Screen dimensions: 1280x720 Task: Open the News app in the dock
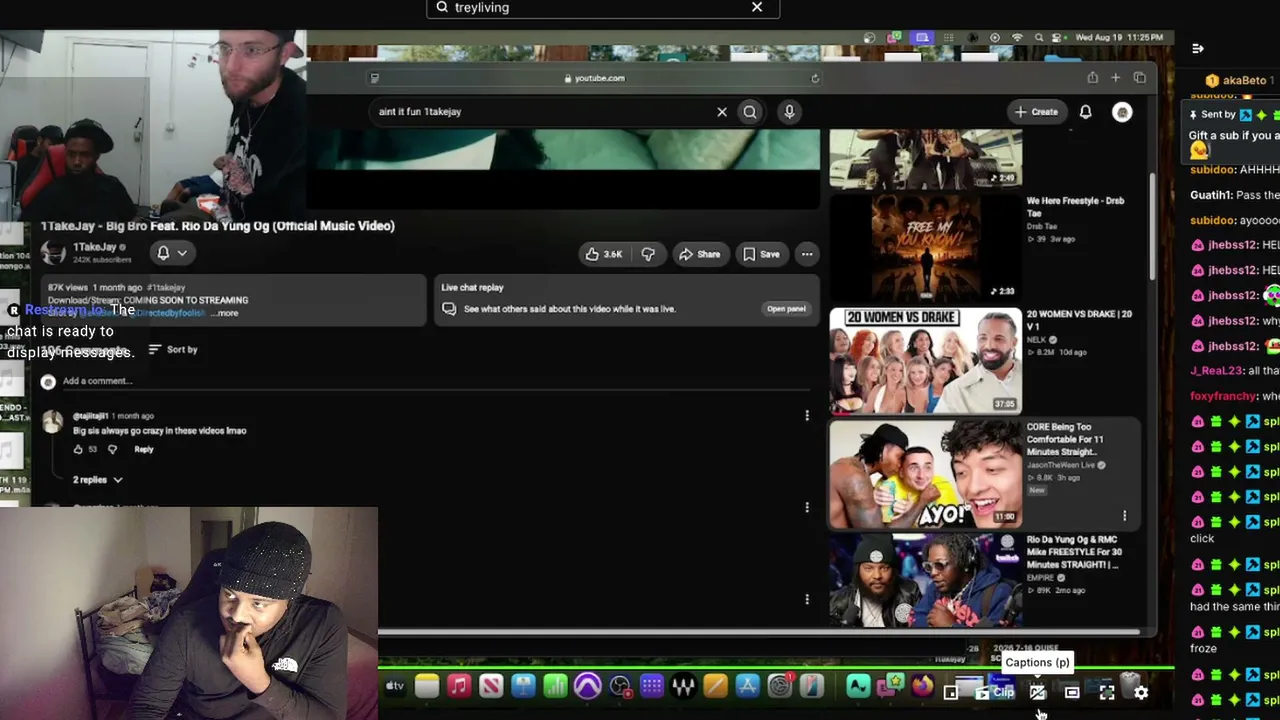click(x=491, y=686)
